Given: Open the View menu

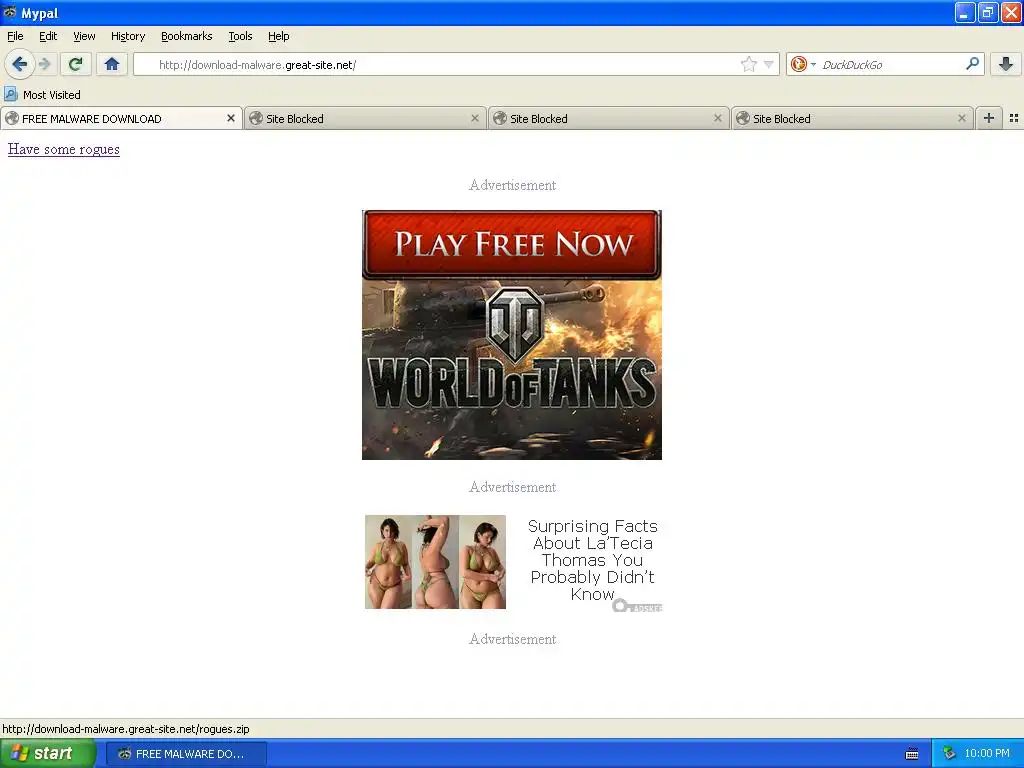Looking at the screenshot, I should [x=84, y=36].
